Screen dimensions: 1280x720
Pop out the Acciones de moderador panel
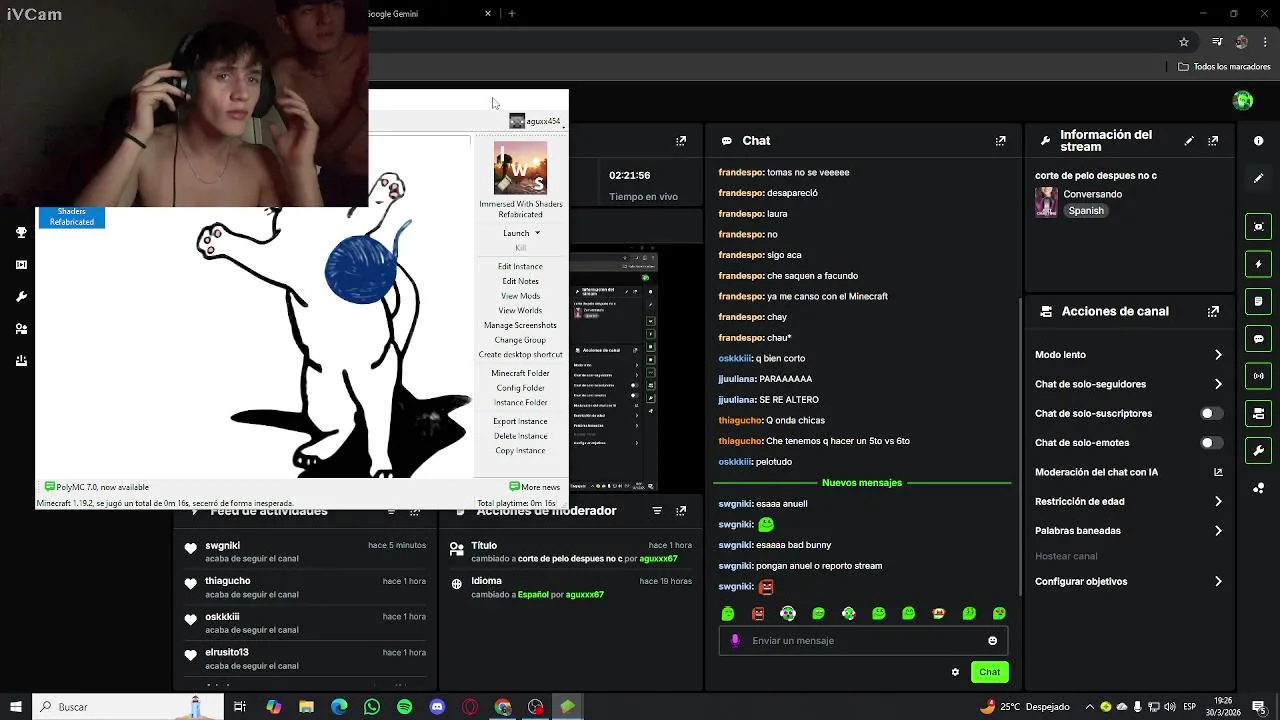click(x=681, y=511)
